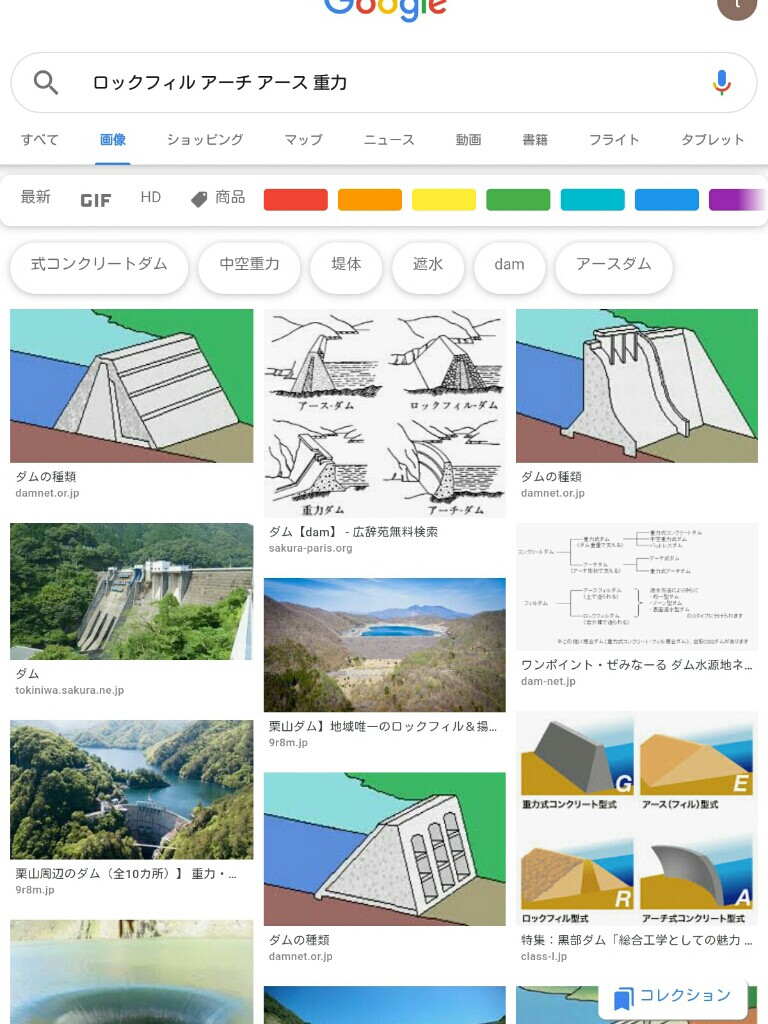The width and height of the screenshot is (768, 1024).
Task: Open the Google logo homepage
Action: tap(385, 9)
